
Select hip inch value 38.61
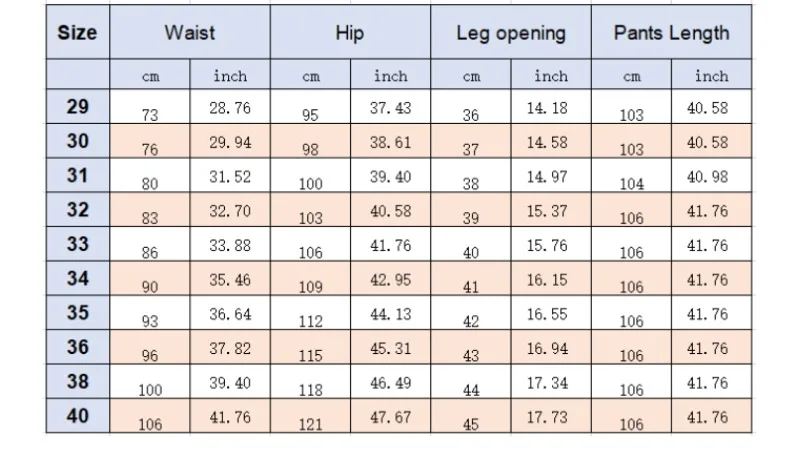390,142
